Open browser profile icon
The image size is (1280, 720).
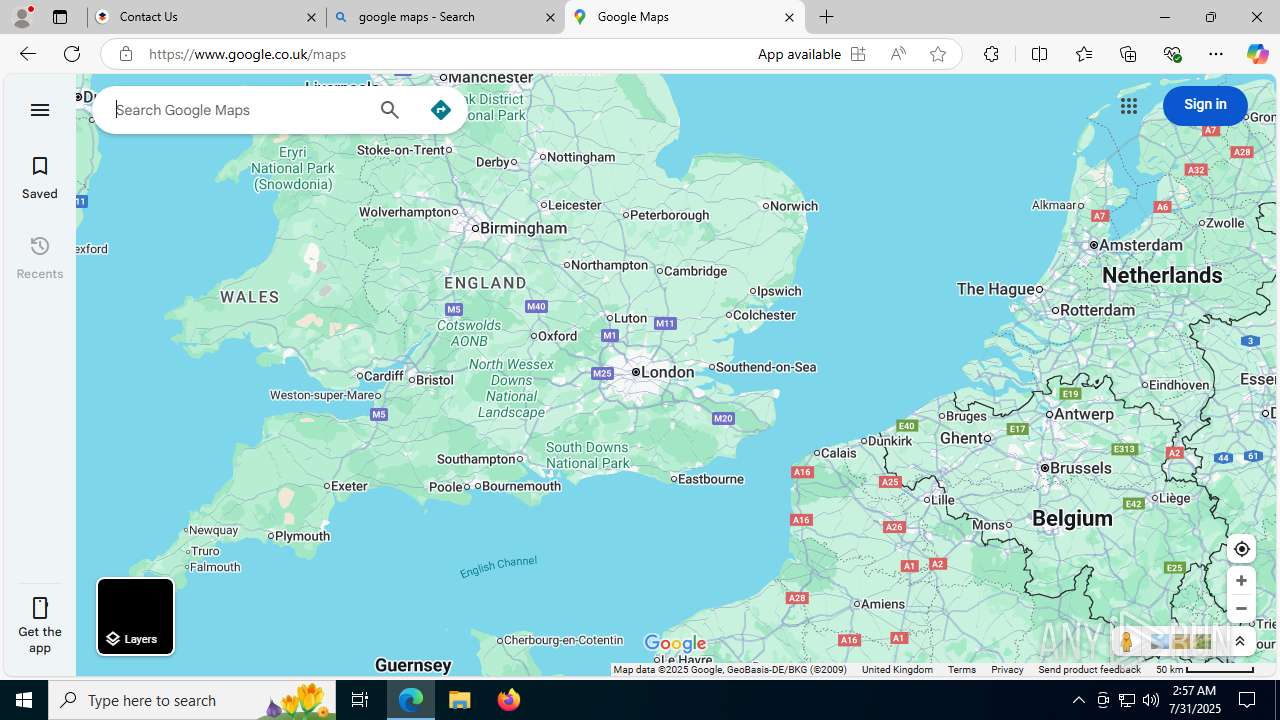click(22, 17)
